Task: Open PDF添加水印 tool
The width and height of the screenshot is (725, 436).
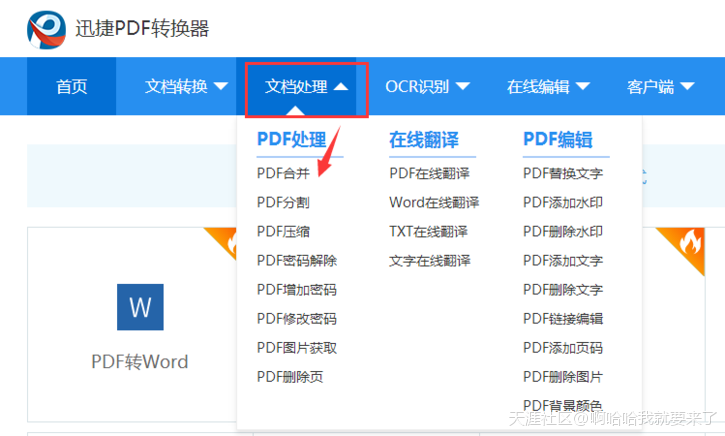Action: (563, 203)
